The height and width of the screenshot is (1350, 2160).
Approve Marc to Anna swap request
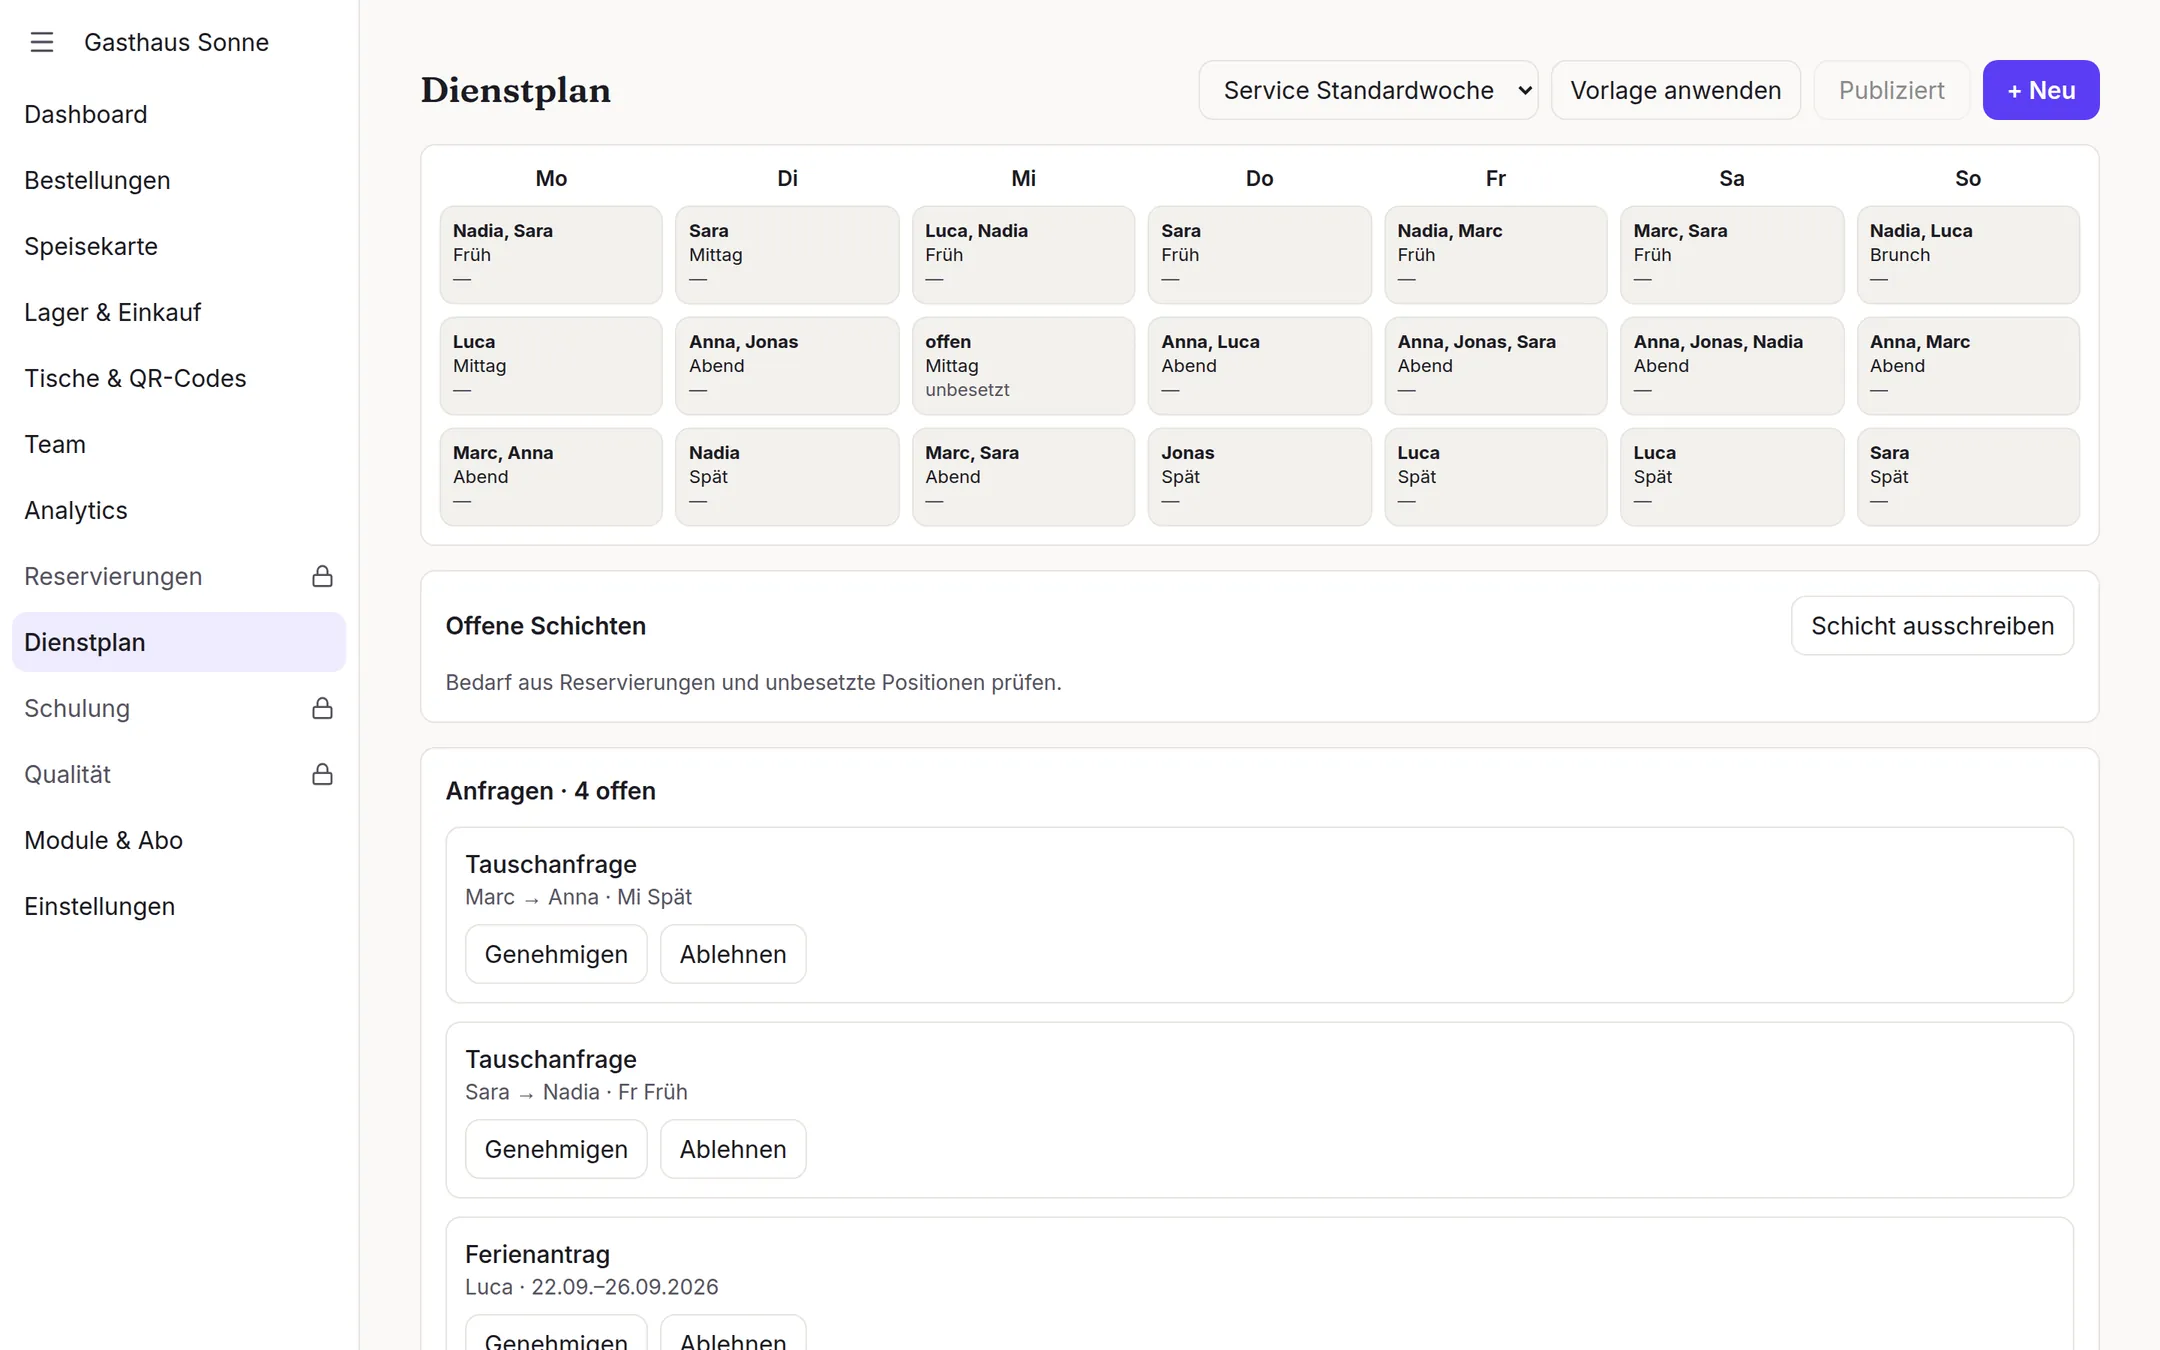coord(556,954)
